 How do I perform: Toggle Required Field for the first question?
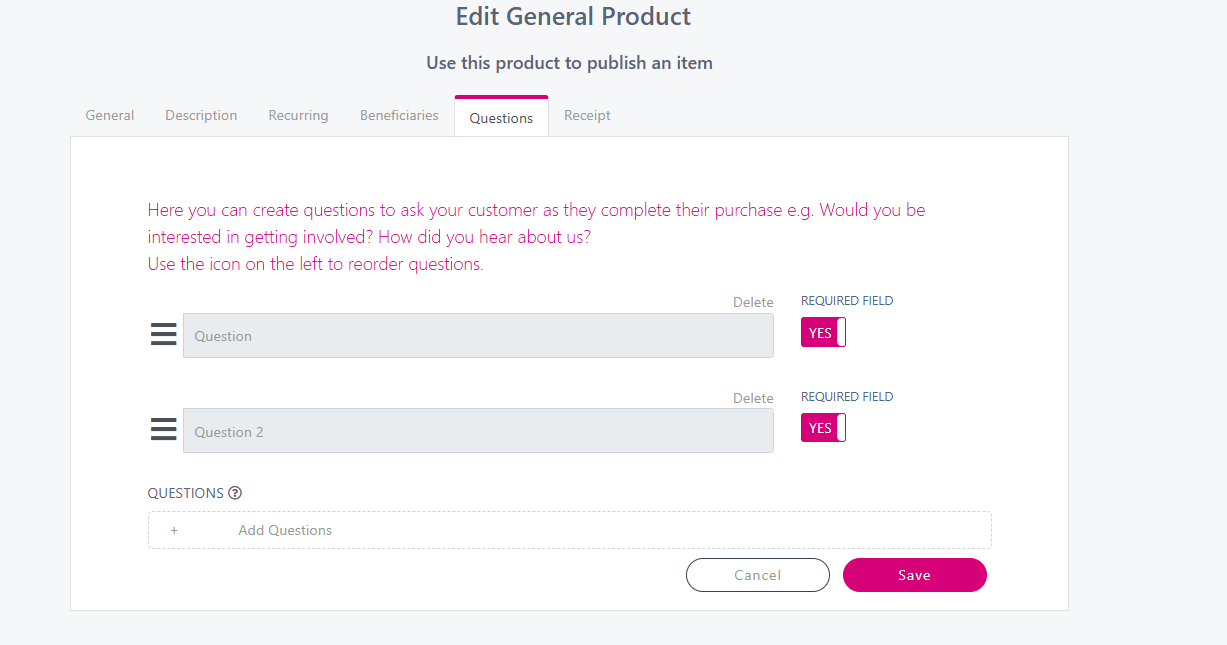[x=823, y=333]
